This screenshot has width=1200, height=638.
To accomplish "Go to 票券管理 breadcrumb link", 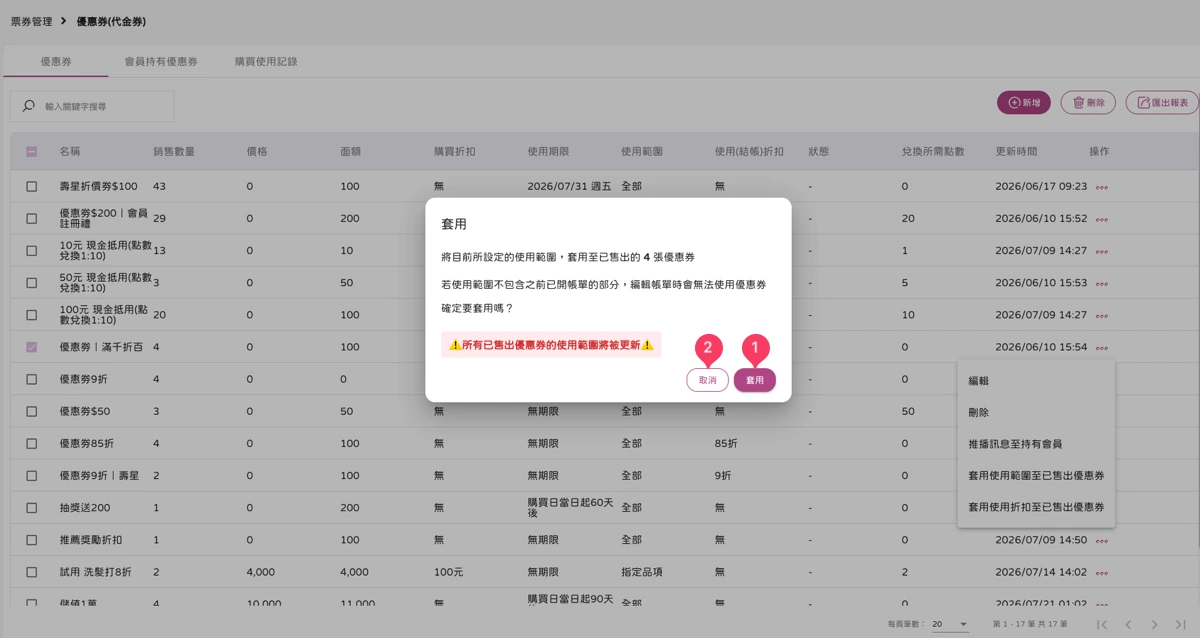I will [31, 21].
